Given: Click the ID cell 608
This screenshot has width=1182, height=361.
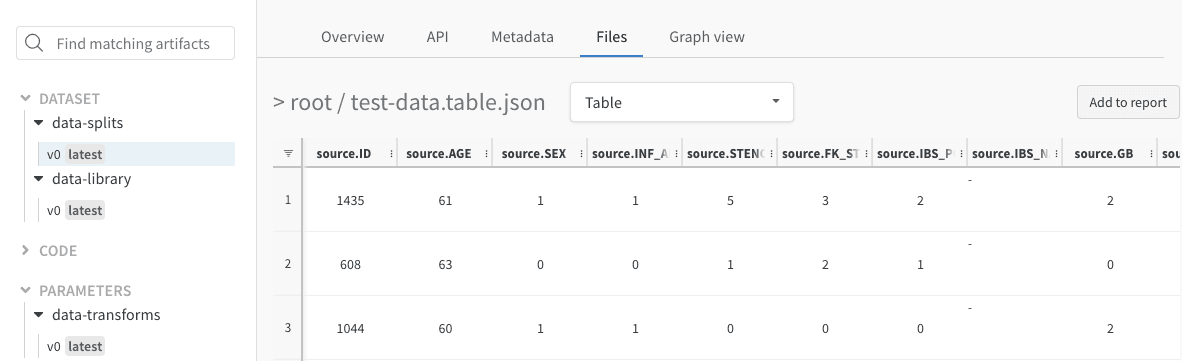Looking at the screenshot, I should coord(350,265).
